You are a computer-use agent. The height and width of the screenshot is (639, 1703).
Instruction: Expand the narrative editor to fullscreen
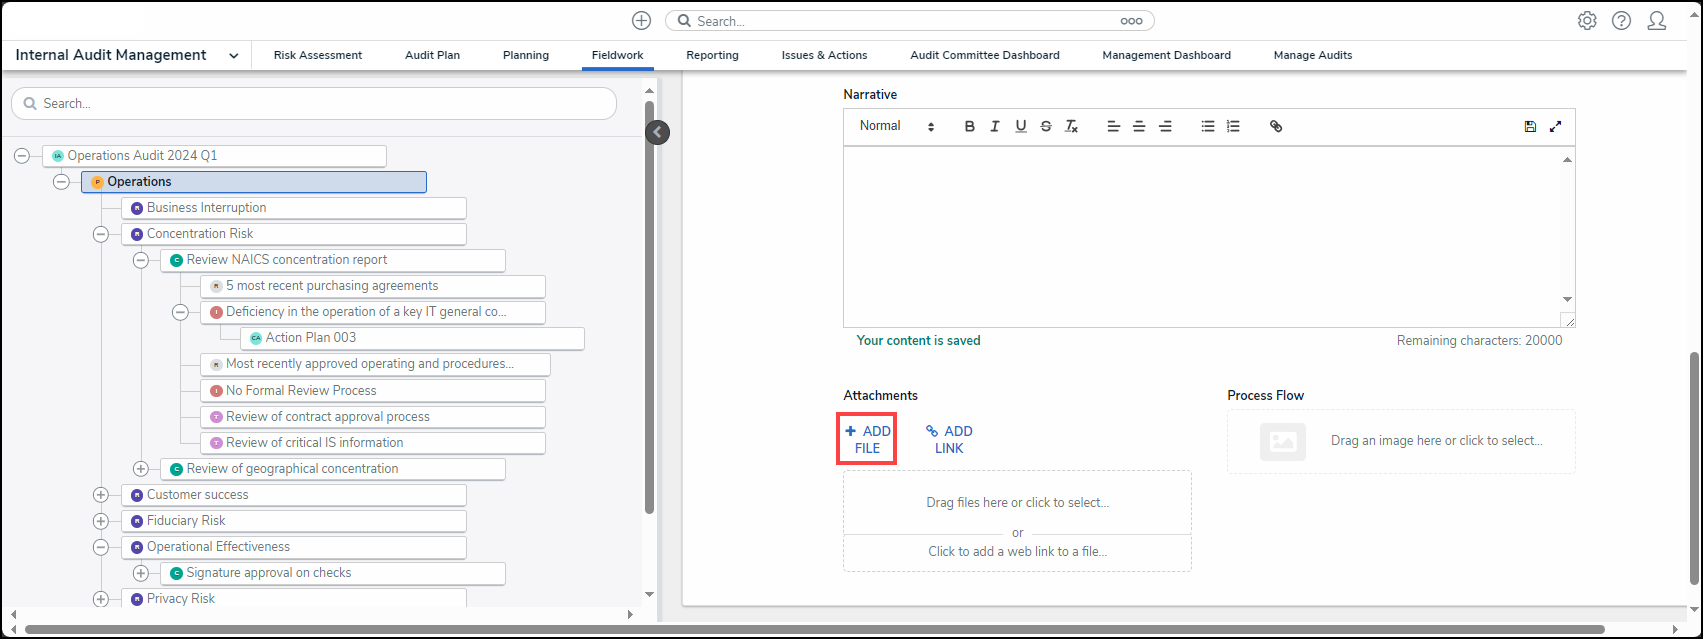pos(1556,127)
